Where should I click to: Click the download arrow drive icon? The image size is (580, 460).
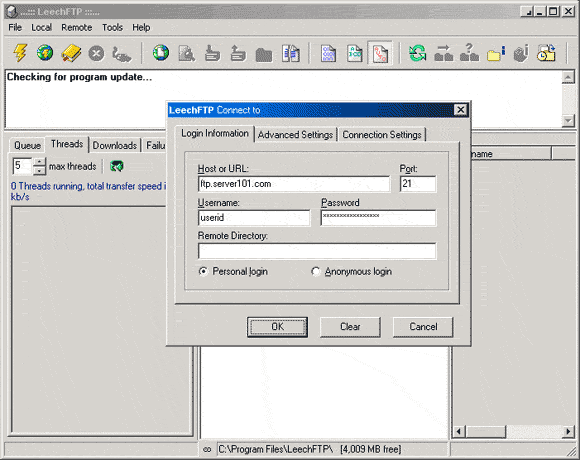(212, 53)
